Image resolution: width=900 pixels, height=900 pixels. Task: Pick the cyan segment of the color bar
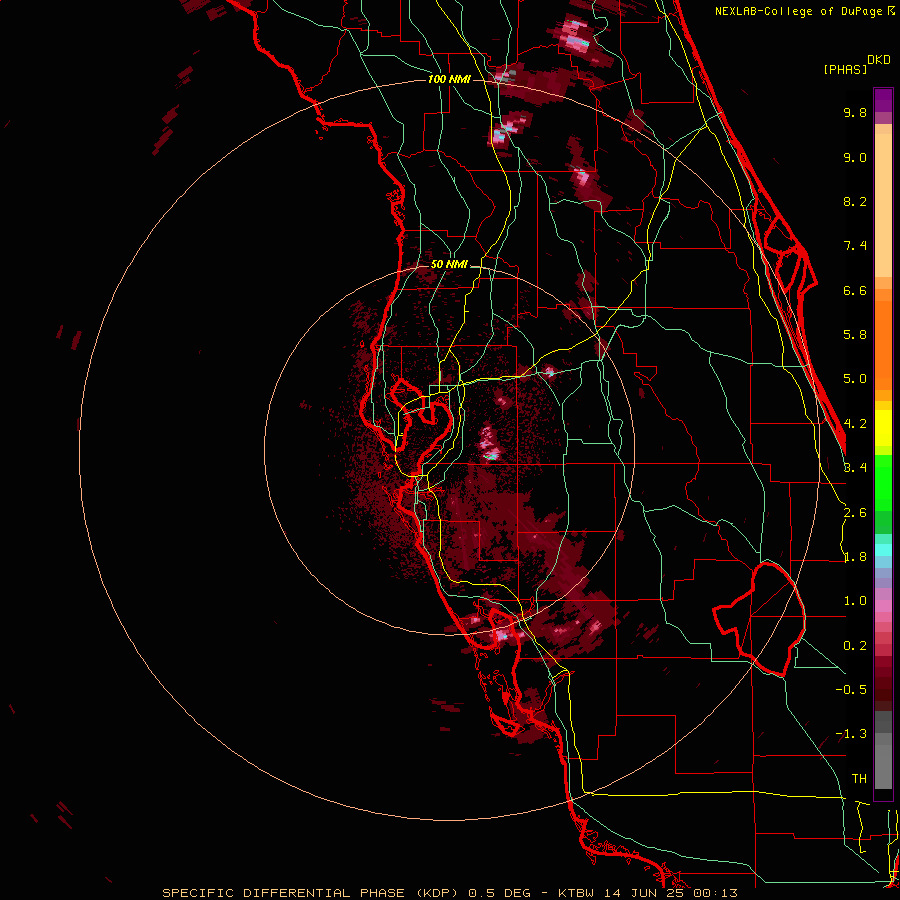pyautogui.click(x=883, y=549)
